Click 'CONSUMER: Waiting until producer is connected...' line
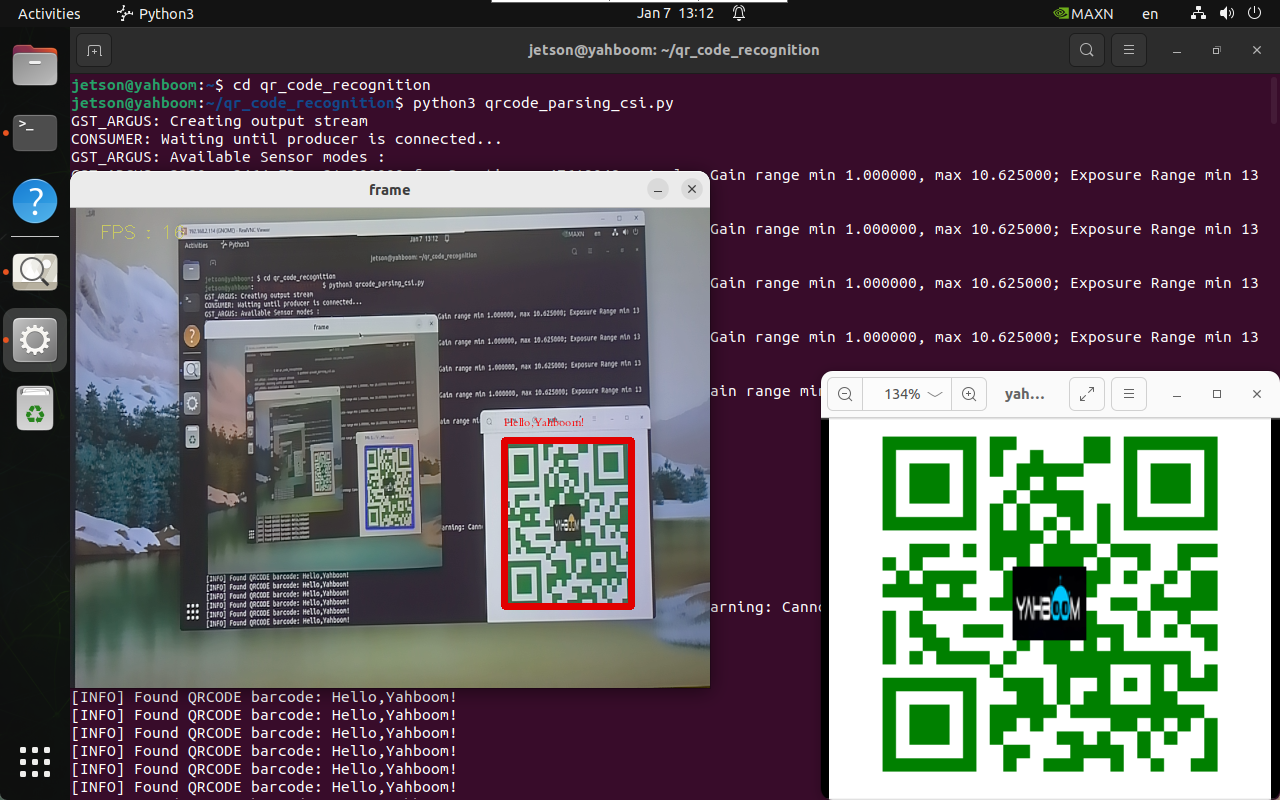The width and height of the screenshot is (1280, 800). click(x=287, y=139)
